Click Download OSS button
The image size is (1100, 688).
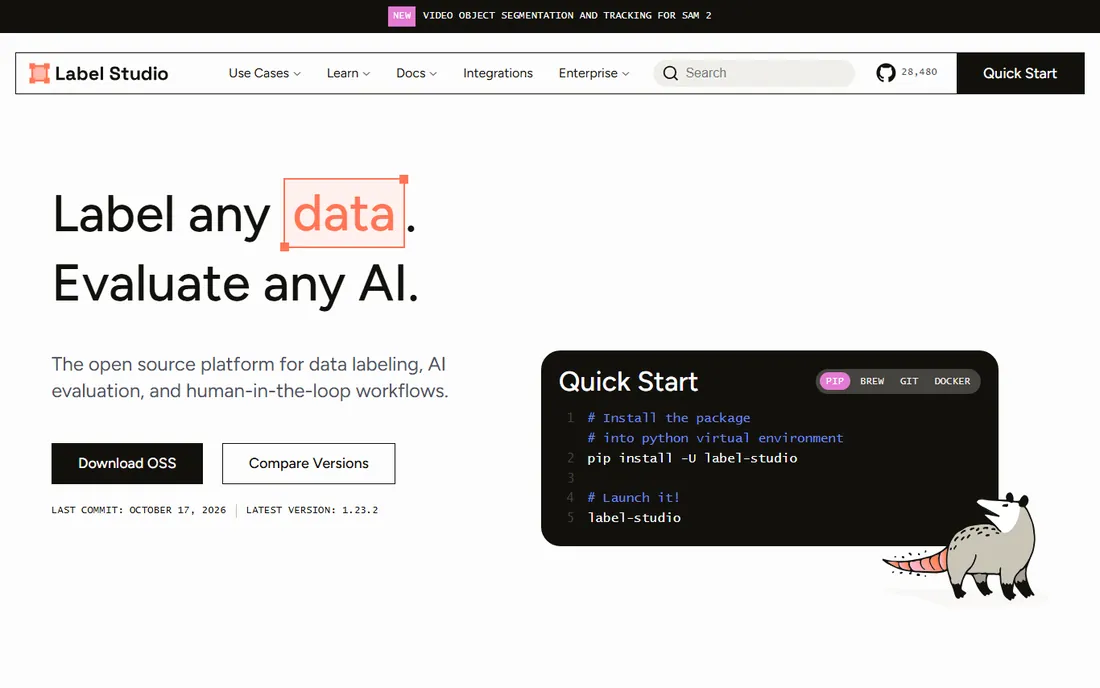(127, 463)
